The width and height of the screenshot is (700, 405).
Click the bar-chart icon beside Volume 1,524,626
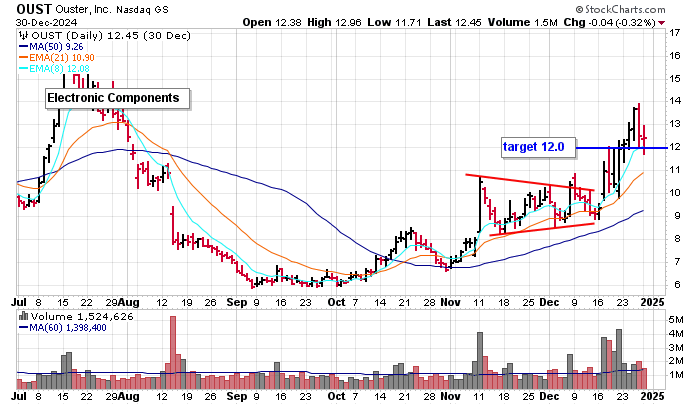point(24,317)
